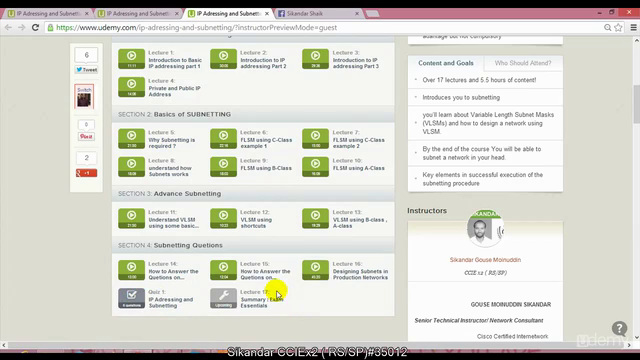Viewport: 640px width, 360px height.
Task: Click the vertical page scrollbar thumb
Action: point(636,104)
